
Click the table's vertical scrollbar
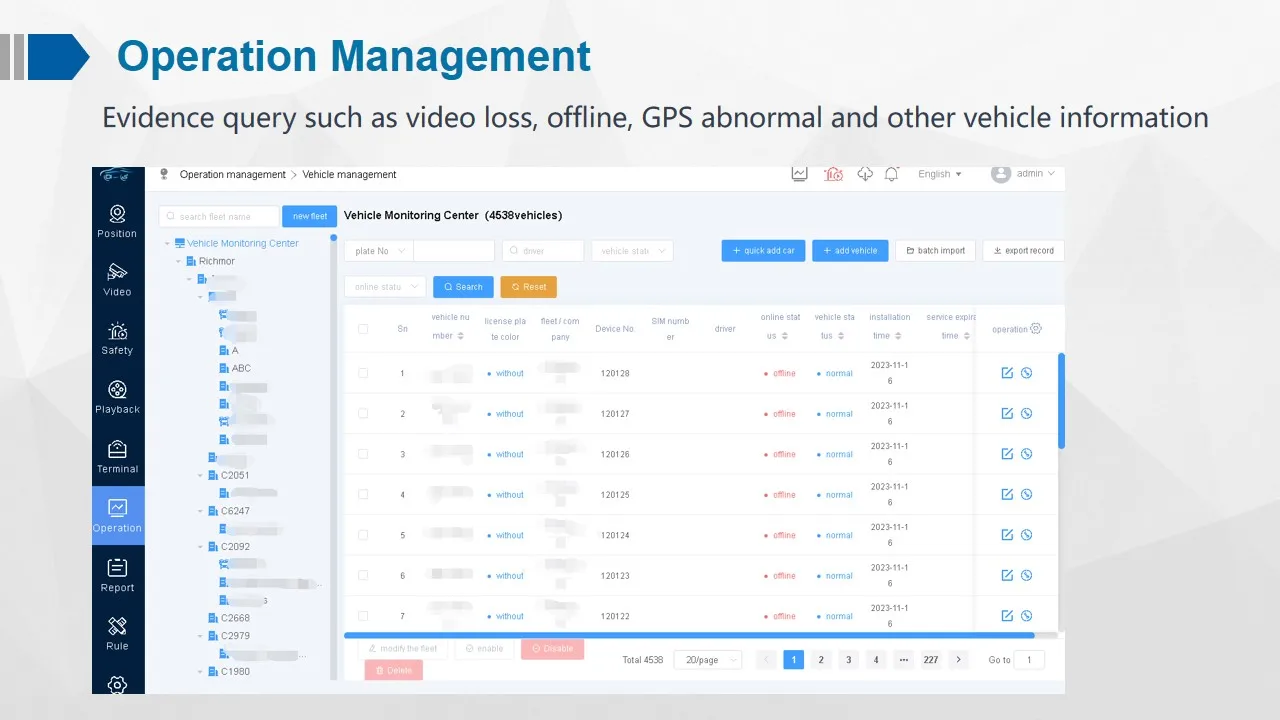1061,401
